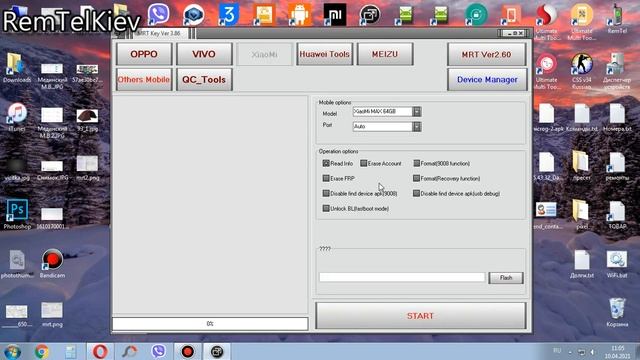Switch to Bandicam recorder in taskbar
Screen dimensions: 640x360
(187, 351)
